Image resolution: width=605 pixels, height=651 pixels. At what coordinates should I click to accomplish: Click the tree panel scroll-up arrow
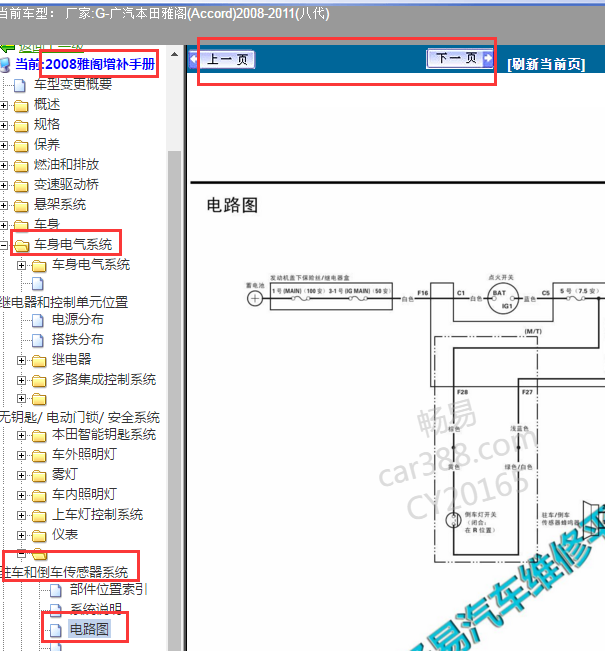click(174, 54)
